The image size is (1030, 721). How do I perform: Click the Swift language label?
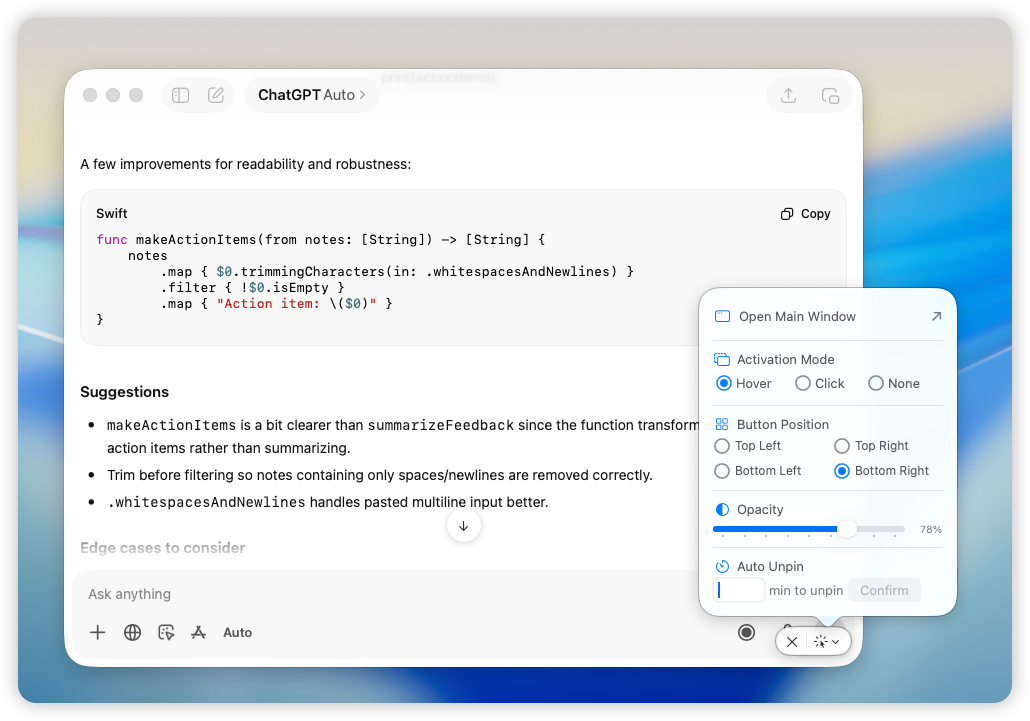(112, 213)
